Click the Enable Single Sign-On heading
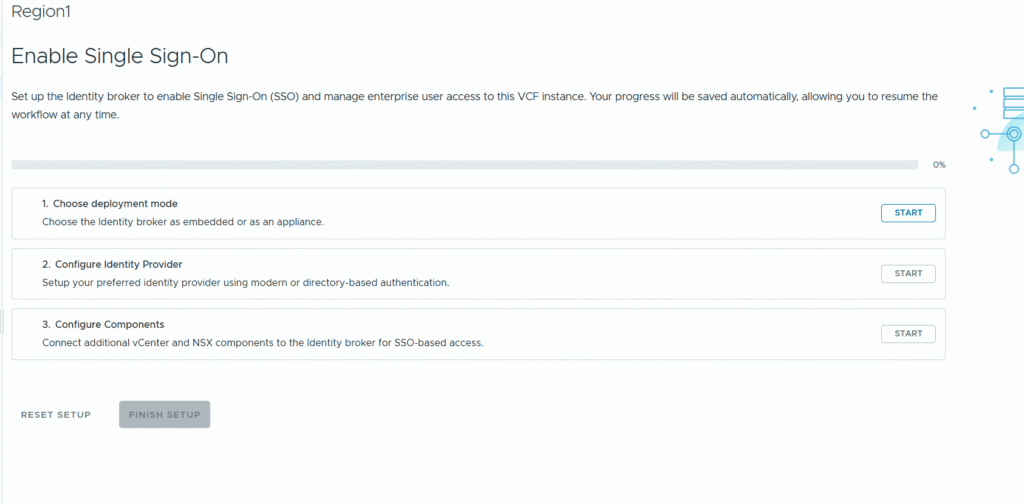 click(x=119, y=56)
